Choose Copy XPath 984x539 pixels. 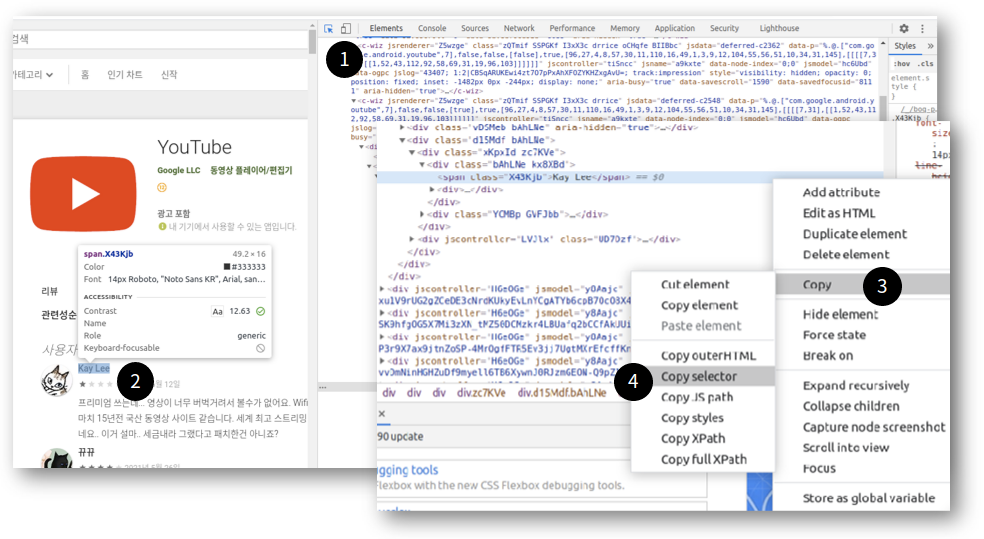pyautogui.click(x=693, y=439)
